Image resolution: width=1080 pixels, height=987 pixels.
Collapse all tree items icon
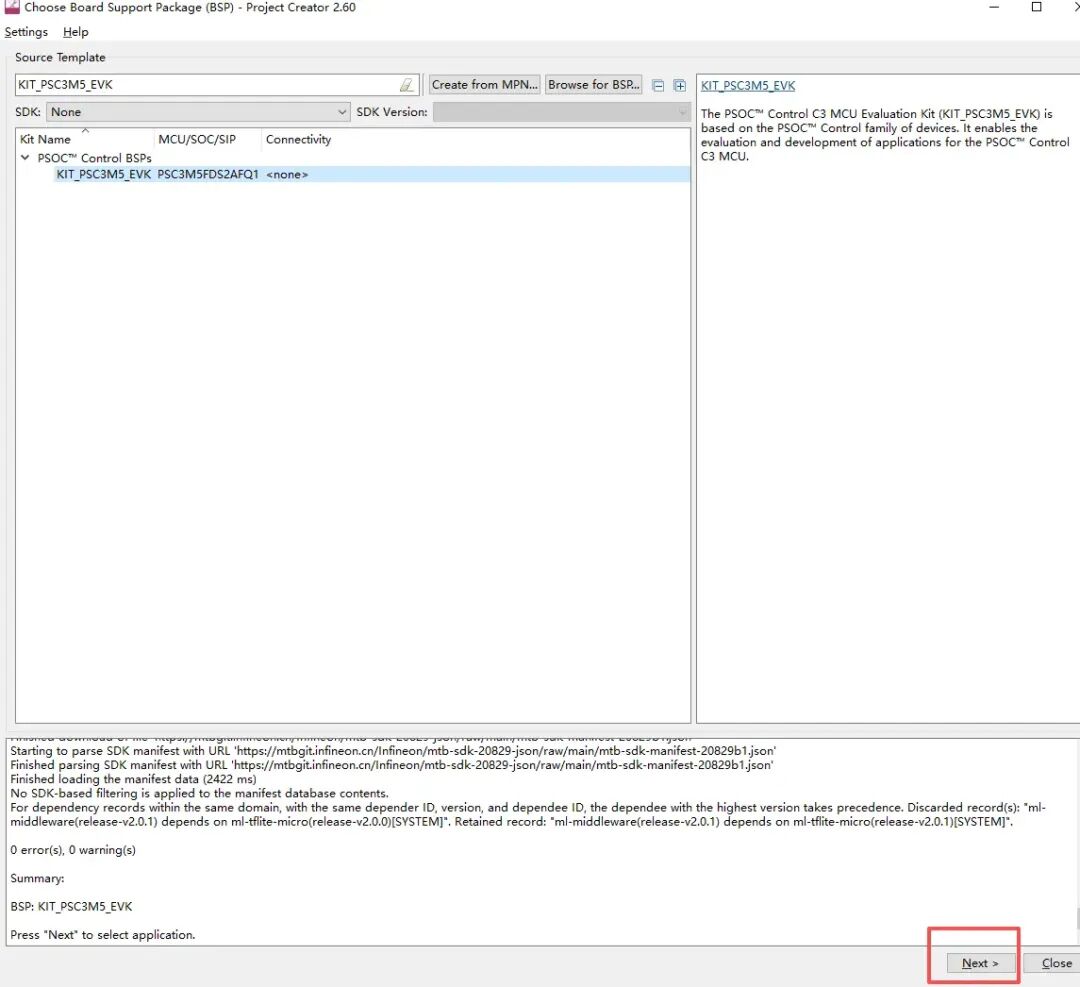click(x=658, y=85)
